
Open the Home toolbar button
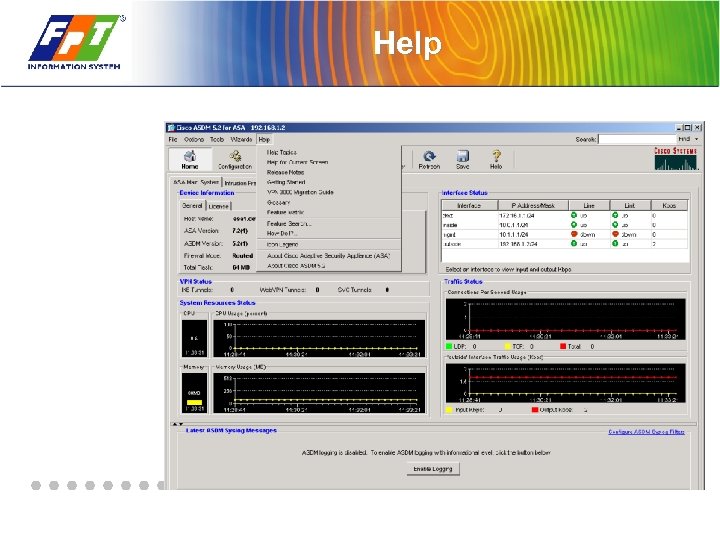[190, 160]
